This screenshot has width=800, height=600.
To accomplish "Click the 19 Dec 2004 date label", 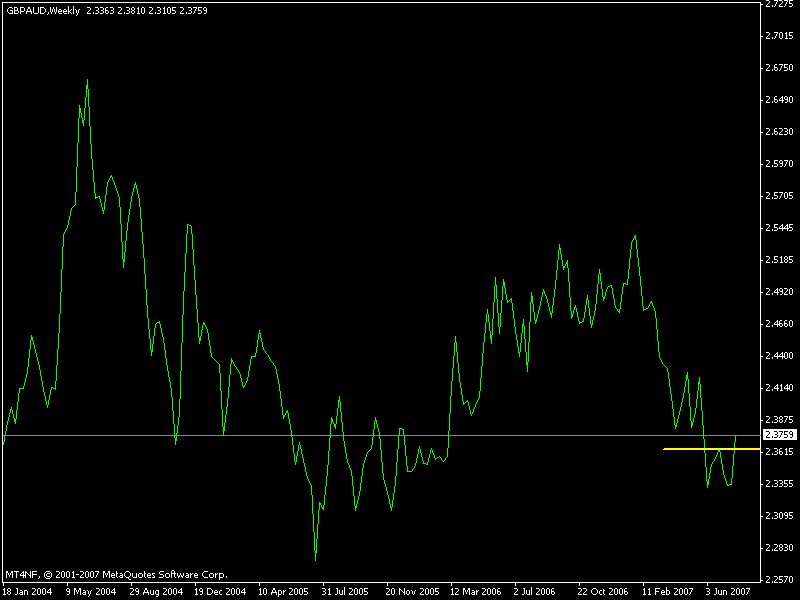I will [x=219, y=591].
